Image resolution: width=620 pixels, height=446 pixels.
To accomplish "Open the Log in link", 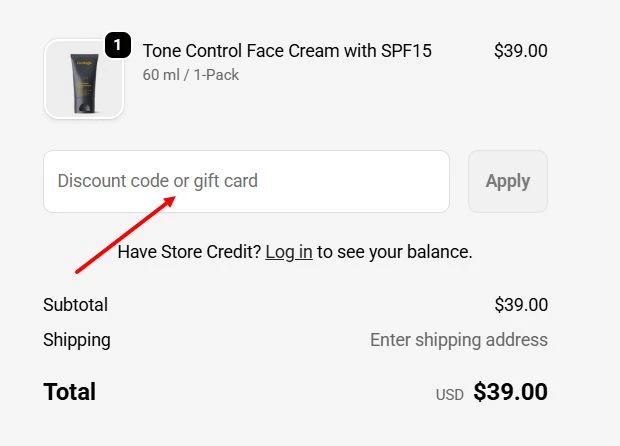I will pyautogui.click(x=289, y=252).
